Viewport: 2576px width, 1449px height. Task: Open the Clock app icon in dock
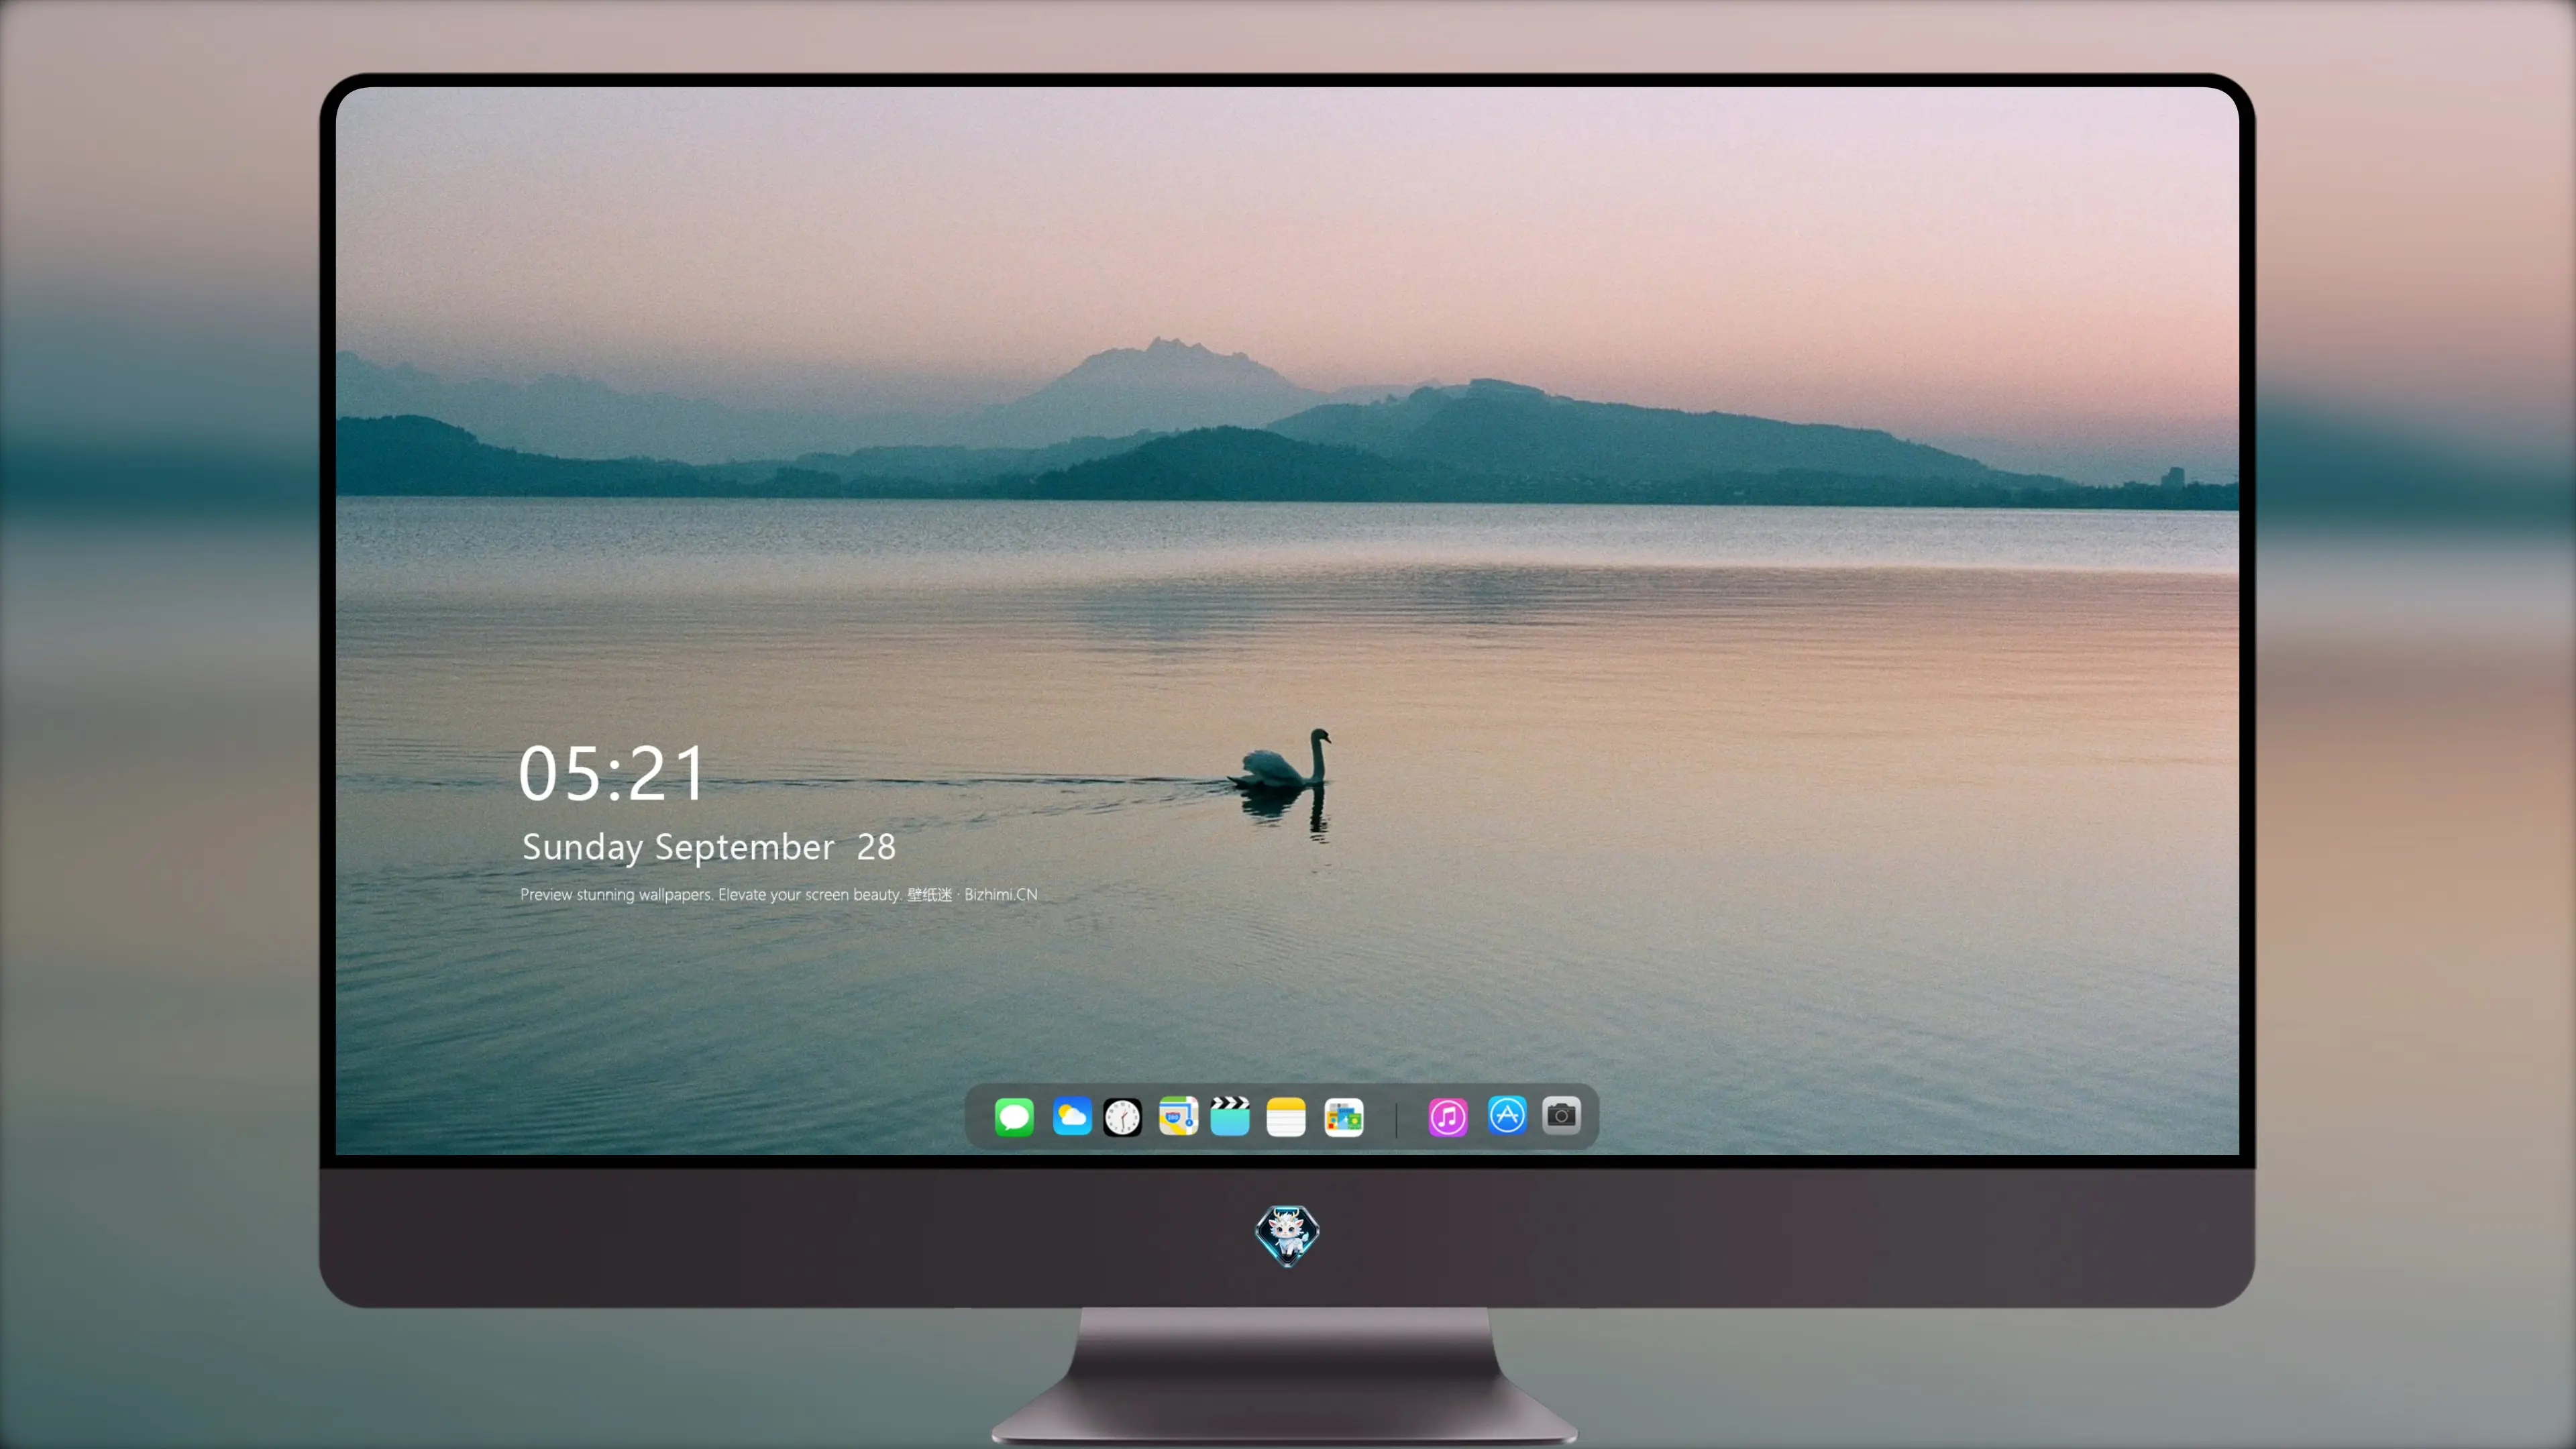click(x=1122, y=1117)
